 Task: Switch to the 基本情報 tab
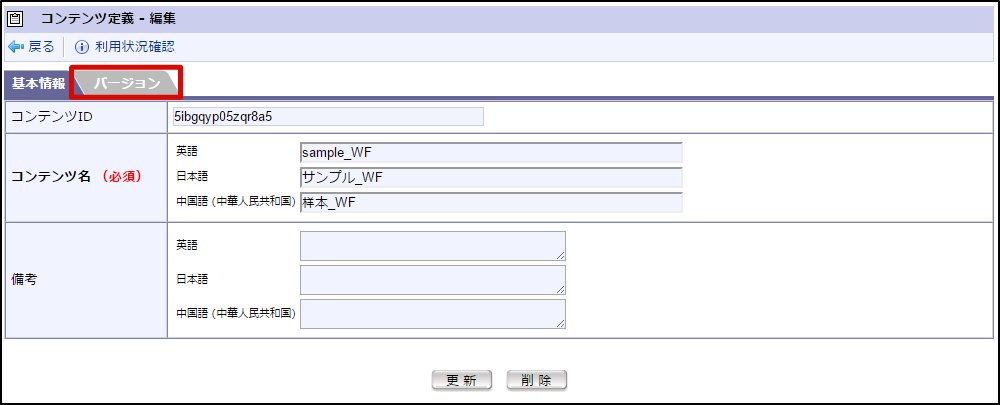(38, 83)
